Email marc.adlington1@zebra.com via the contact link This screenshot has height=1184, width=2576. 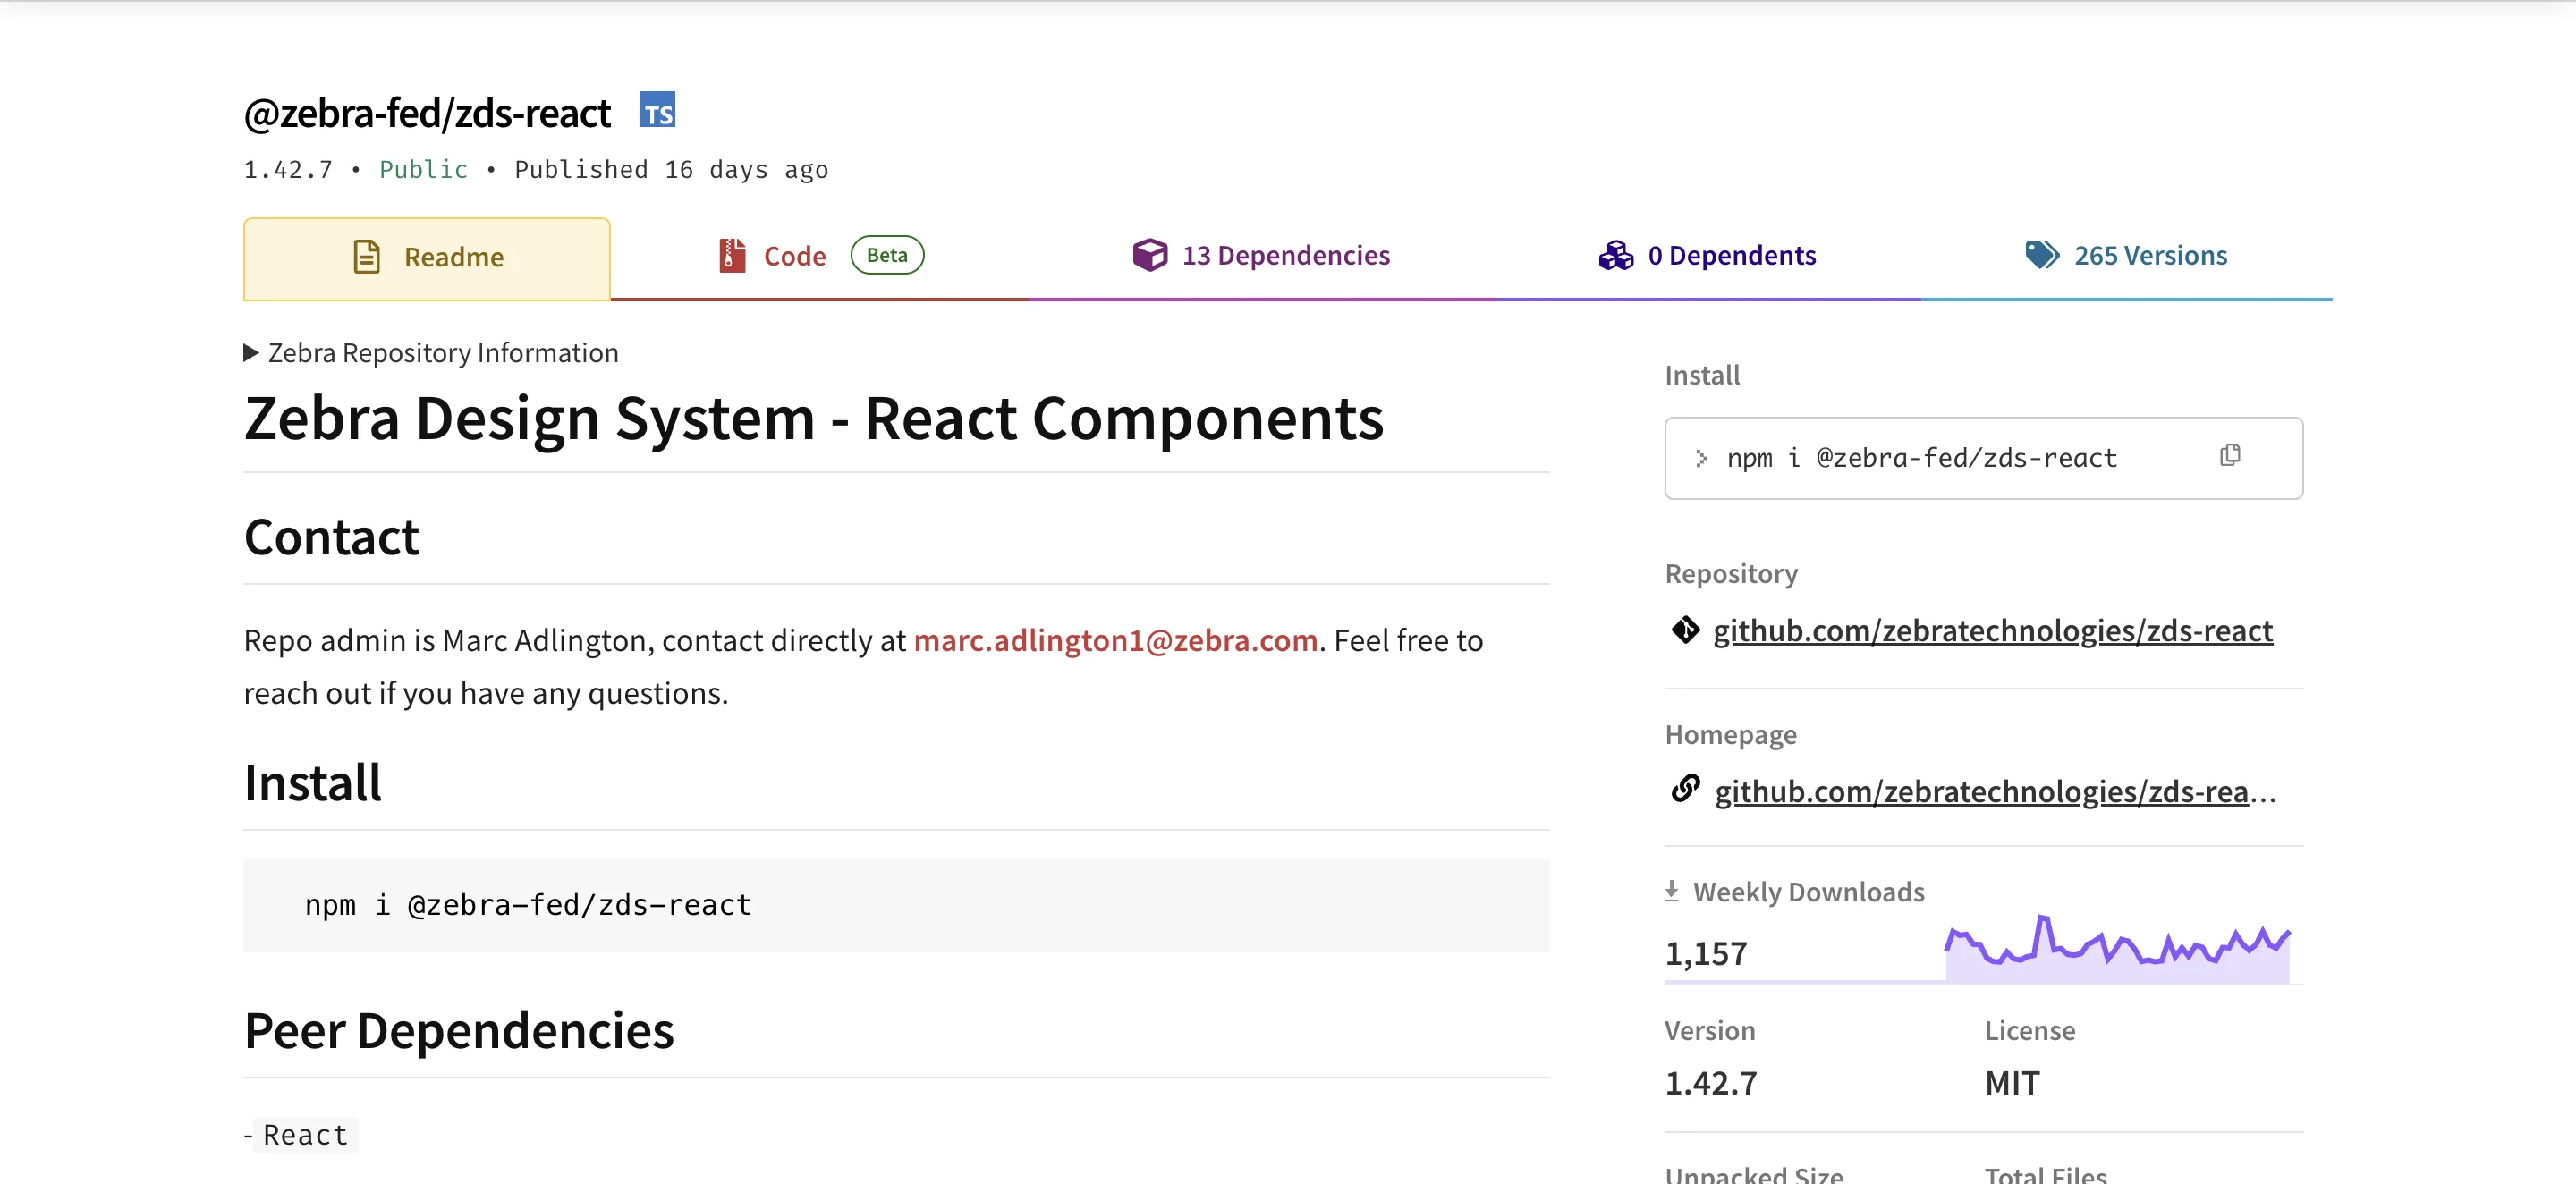1116,640
